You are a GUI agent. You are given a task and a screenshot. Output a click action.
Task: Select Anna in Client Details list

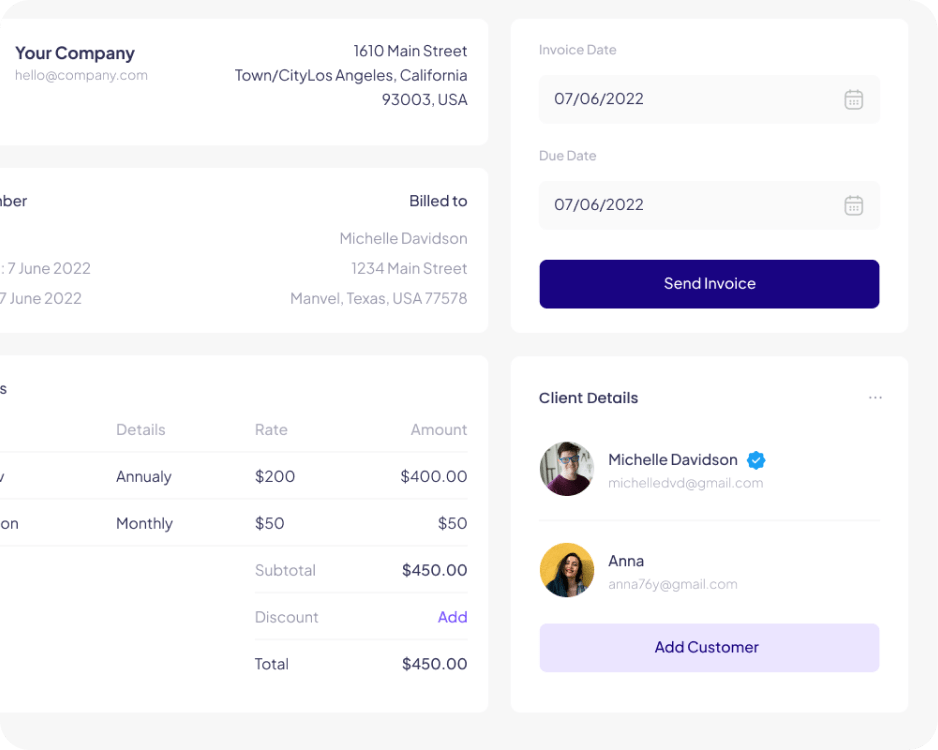click(626, 561)
